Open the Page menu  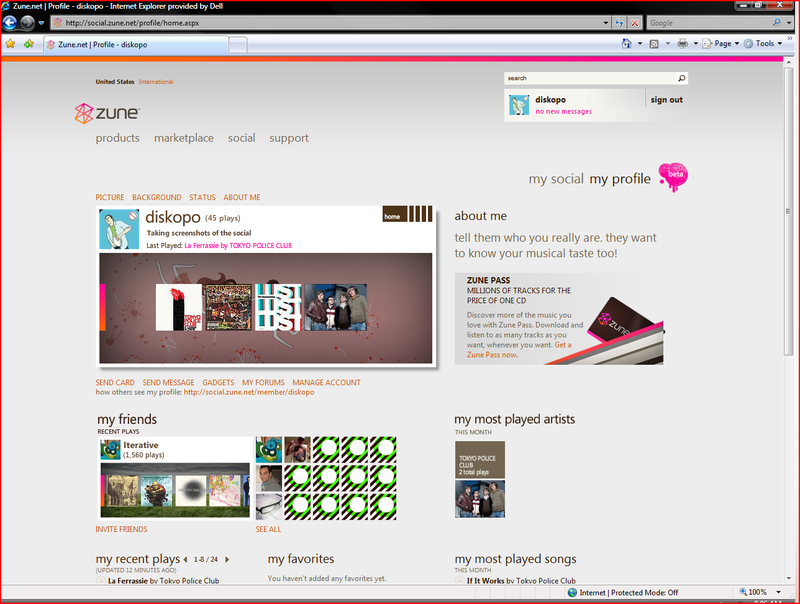721,44
